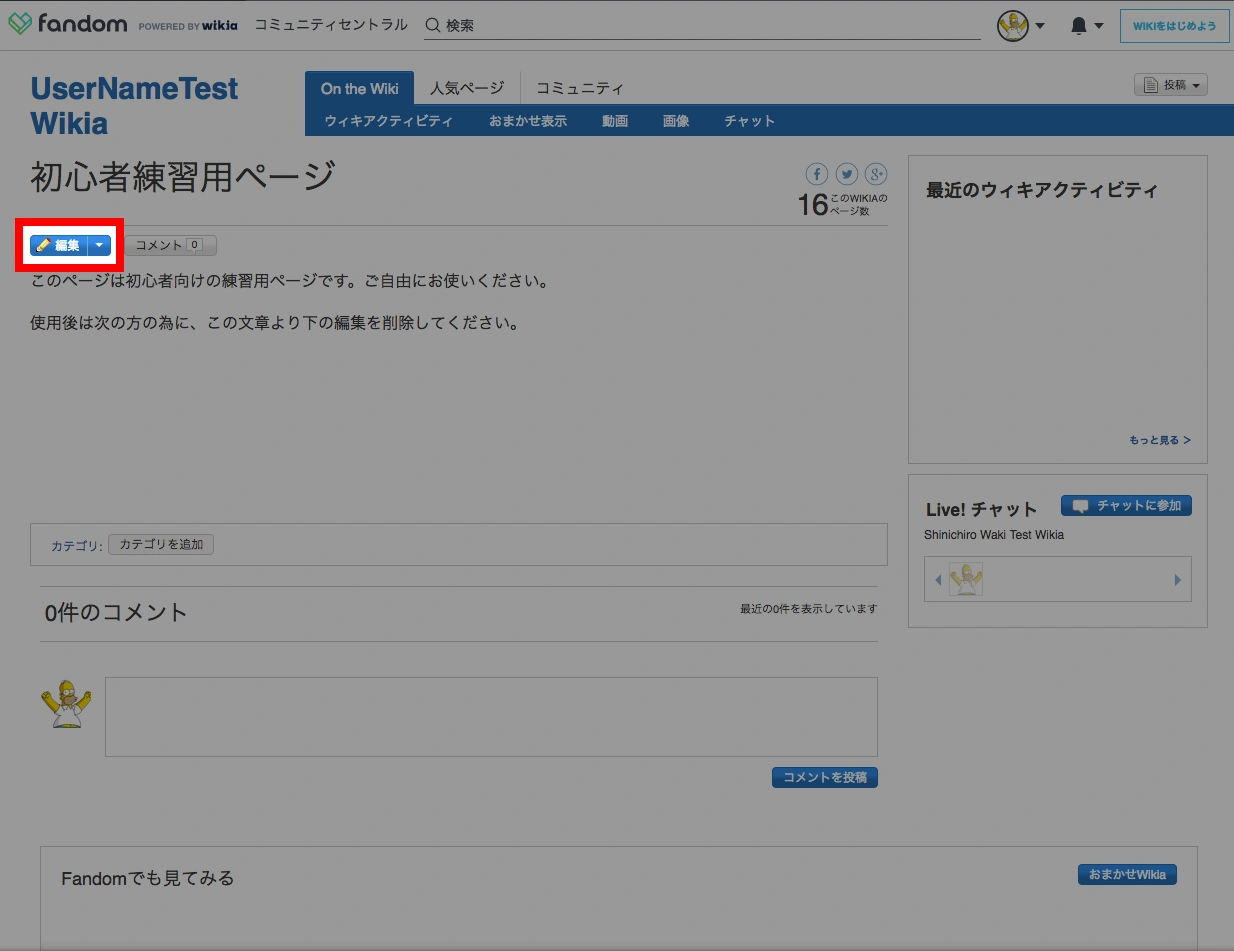Open the user avatar menu
Viewport: 1234px width, 951px height.
pyautogui.click(x=1013, y=26)
